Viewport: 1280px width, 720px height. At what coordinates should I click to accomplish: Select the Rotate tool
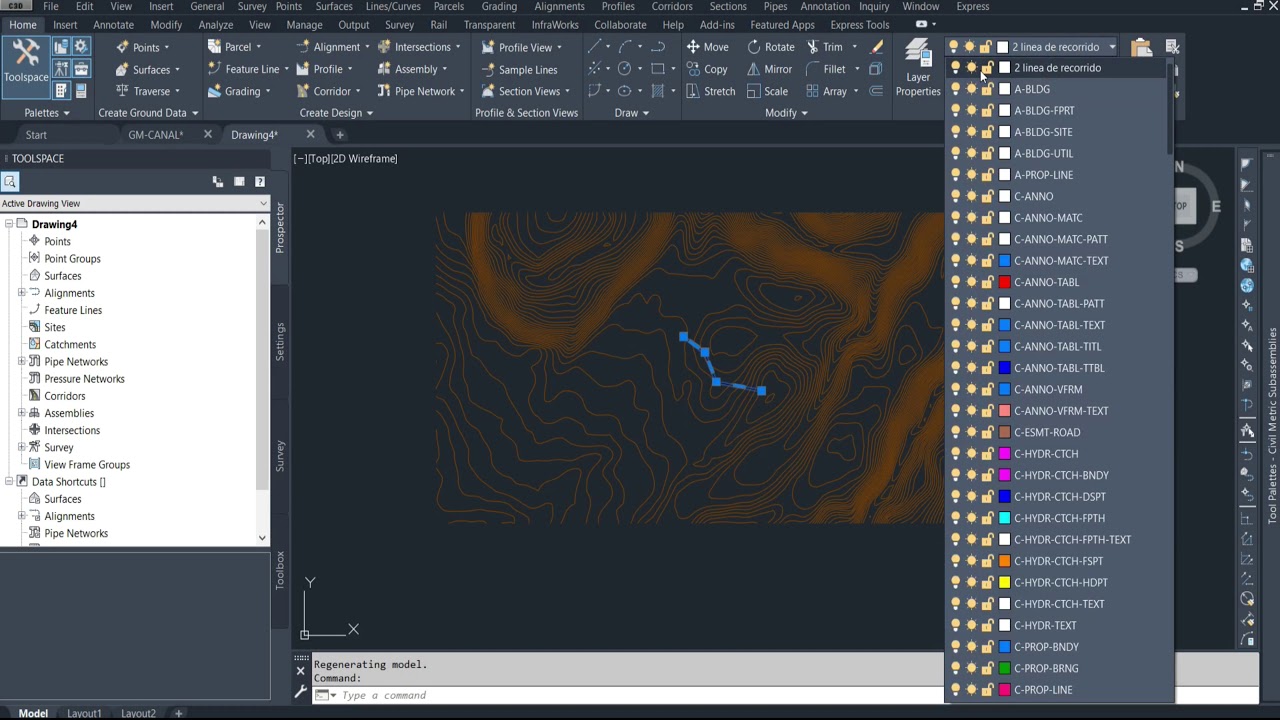pos(770,47)
